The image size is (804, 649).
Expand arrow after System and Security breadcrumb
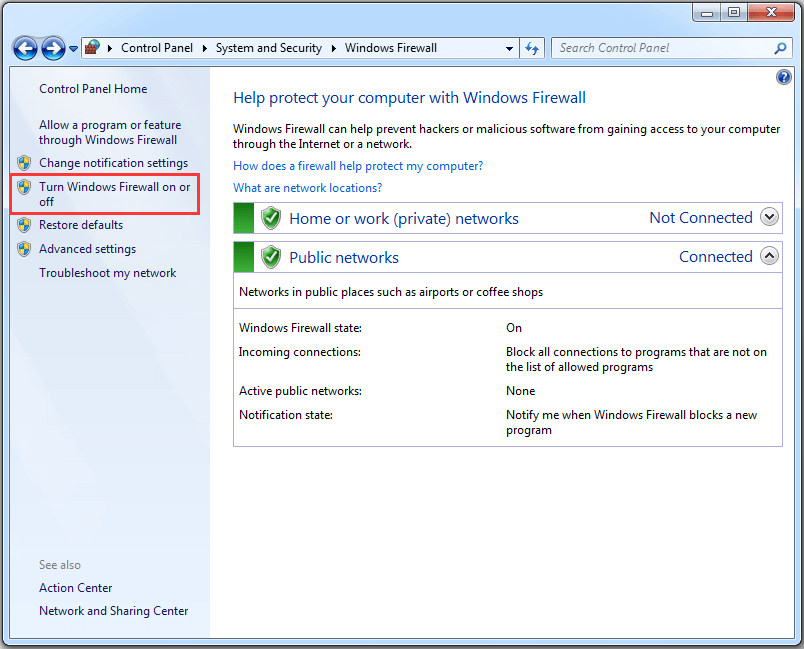click(334, 48)
